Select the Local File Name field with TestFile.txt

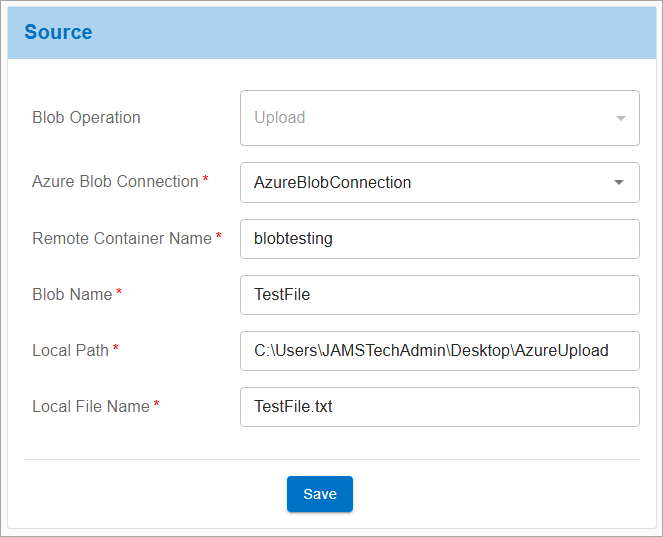tap(440, 407)
